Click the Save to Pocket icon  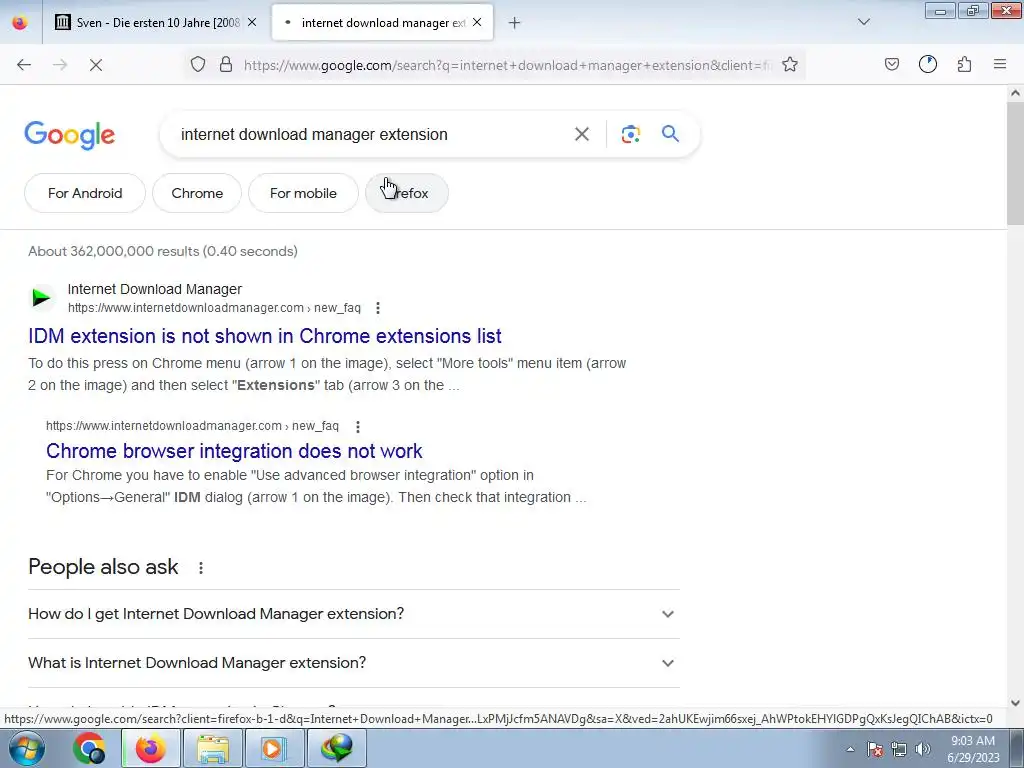(891, 64)
